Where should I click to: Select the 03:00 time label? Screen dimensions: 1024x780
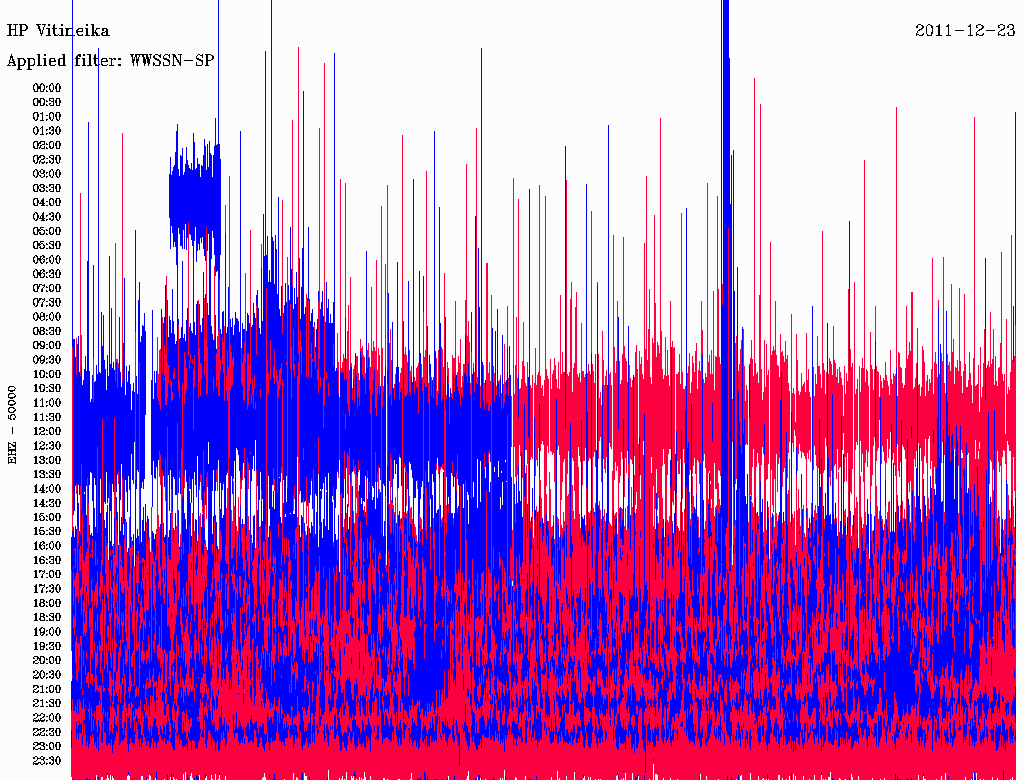click(47, 174)
